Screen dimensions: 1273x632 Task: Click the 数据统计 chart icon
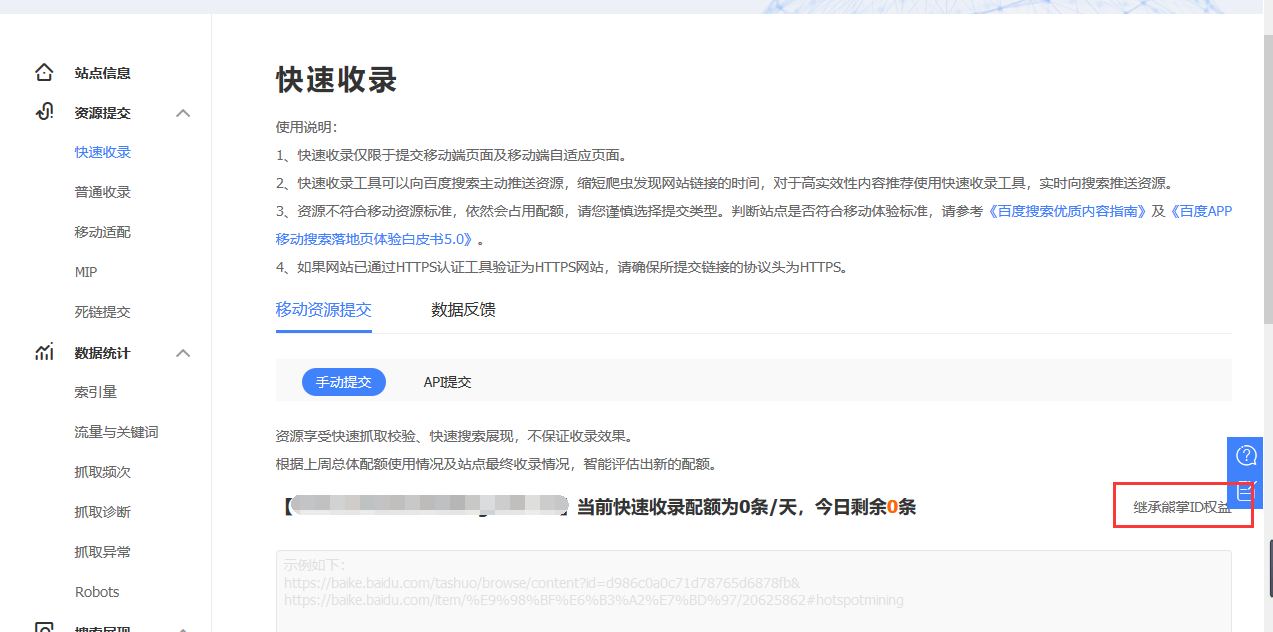pyautogui.click(x=44, y=352)
